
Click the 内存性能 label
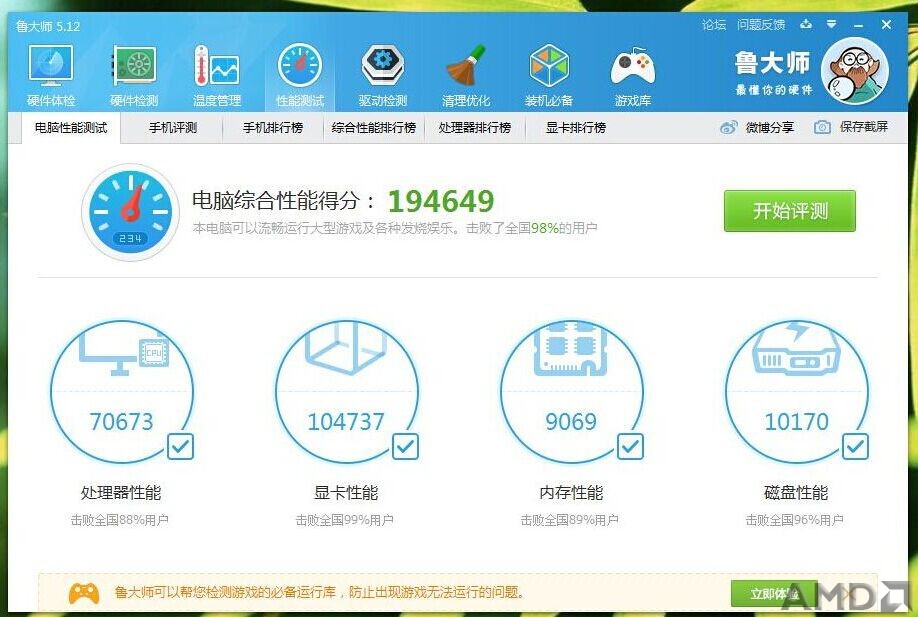571,493
